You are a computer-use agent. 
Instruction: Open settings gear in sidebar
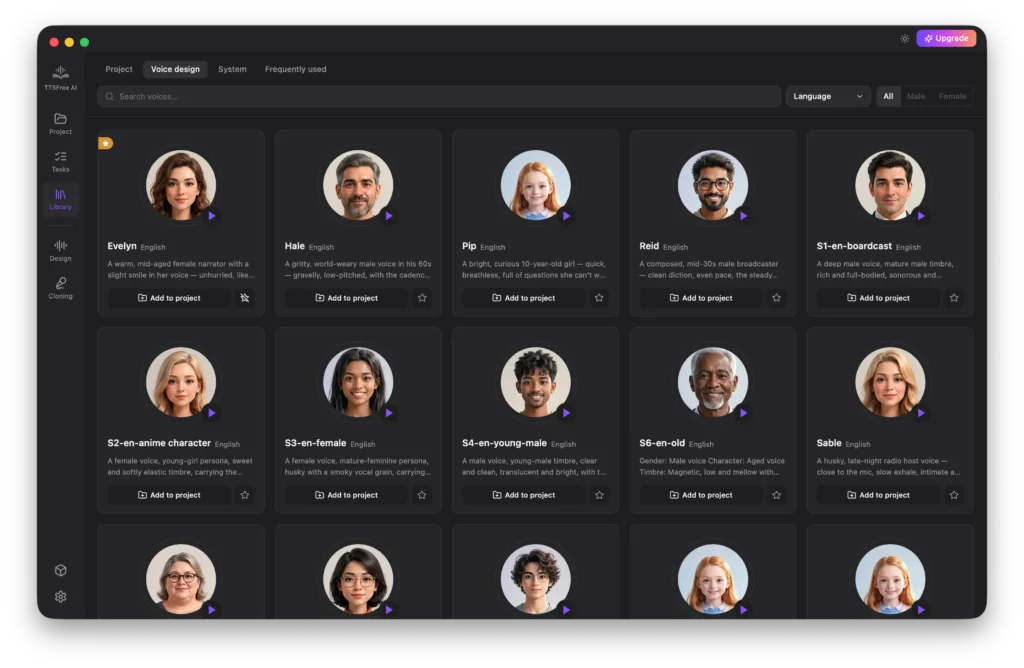61,596
